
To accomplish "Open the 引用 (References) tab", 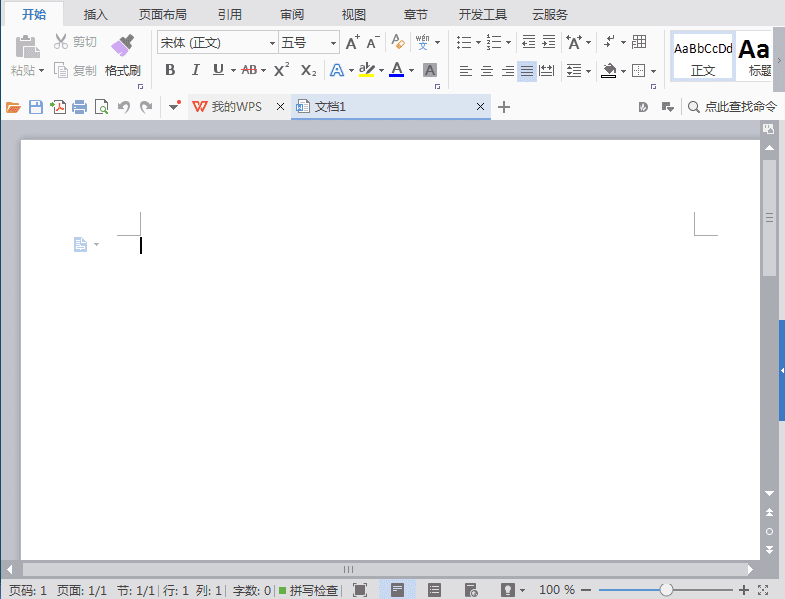I will (230, 15).
